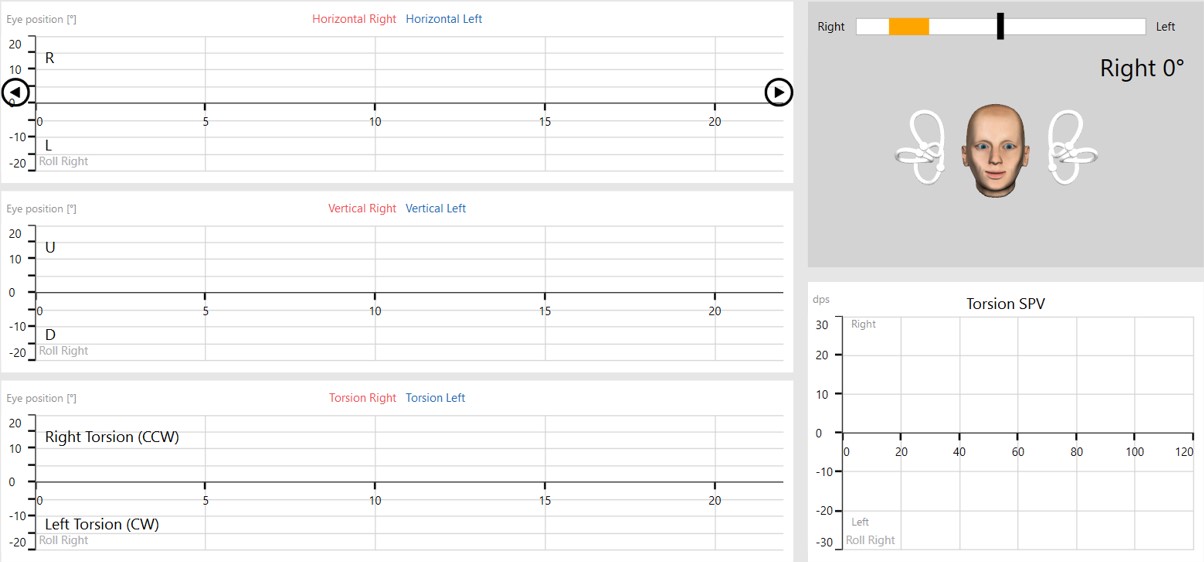1204x562 pixels.
Task: Click the Right Torsion (CCW) label
Action: (112, 437)
